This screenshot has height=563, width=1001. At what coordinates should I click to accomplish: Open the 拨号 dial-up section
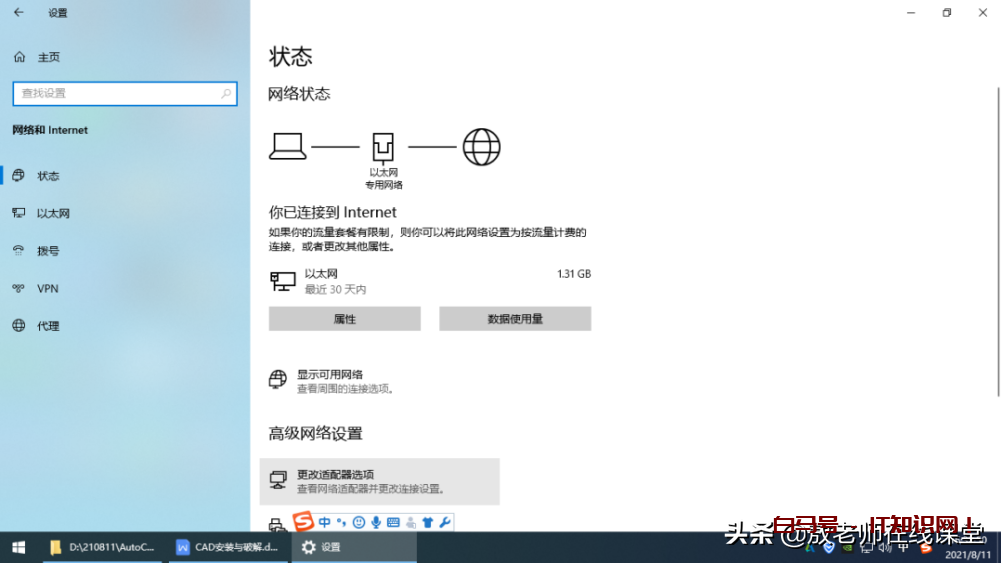125,251
